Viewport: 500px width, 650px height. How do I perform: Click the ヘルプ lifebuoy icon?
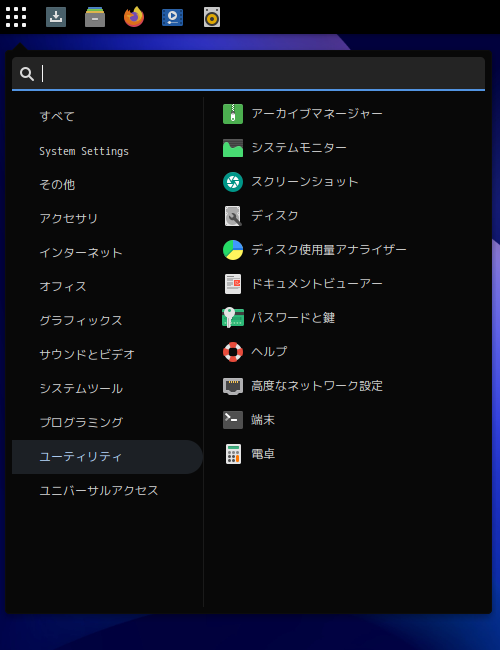click(x=233, y=352)
